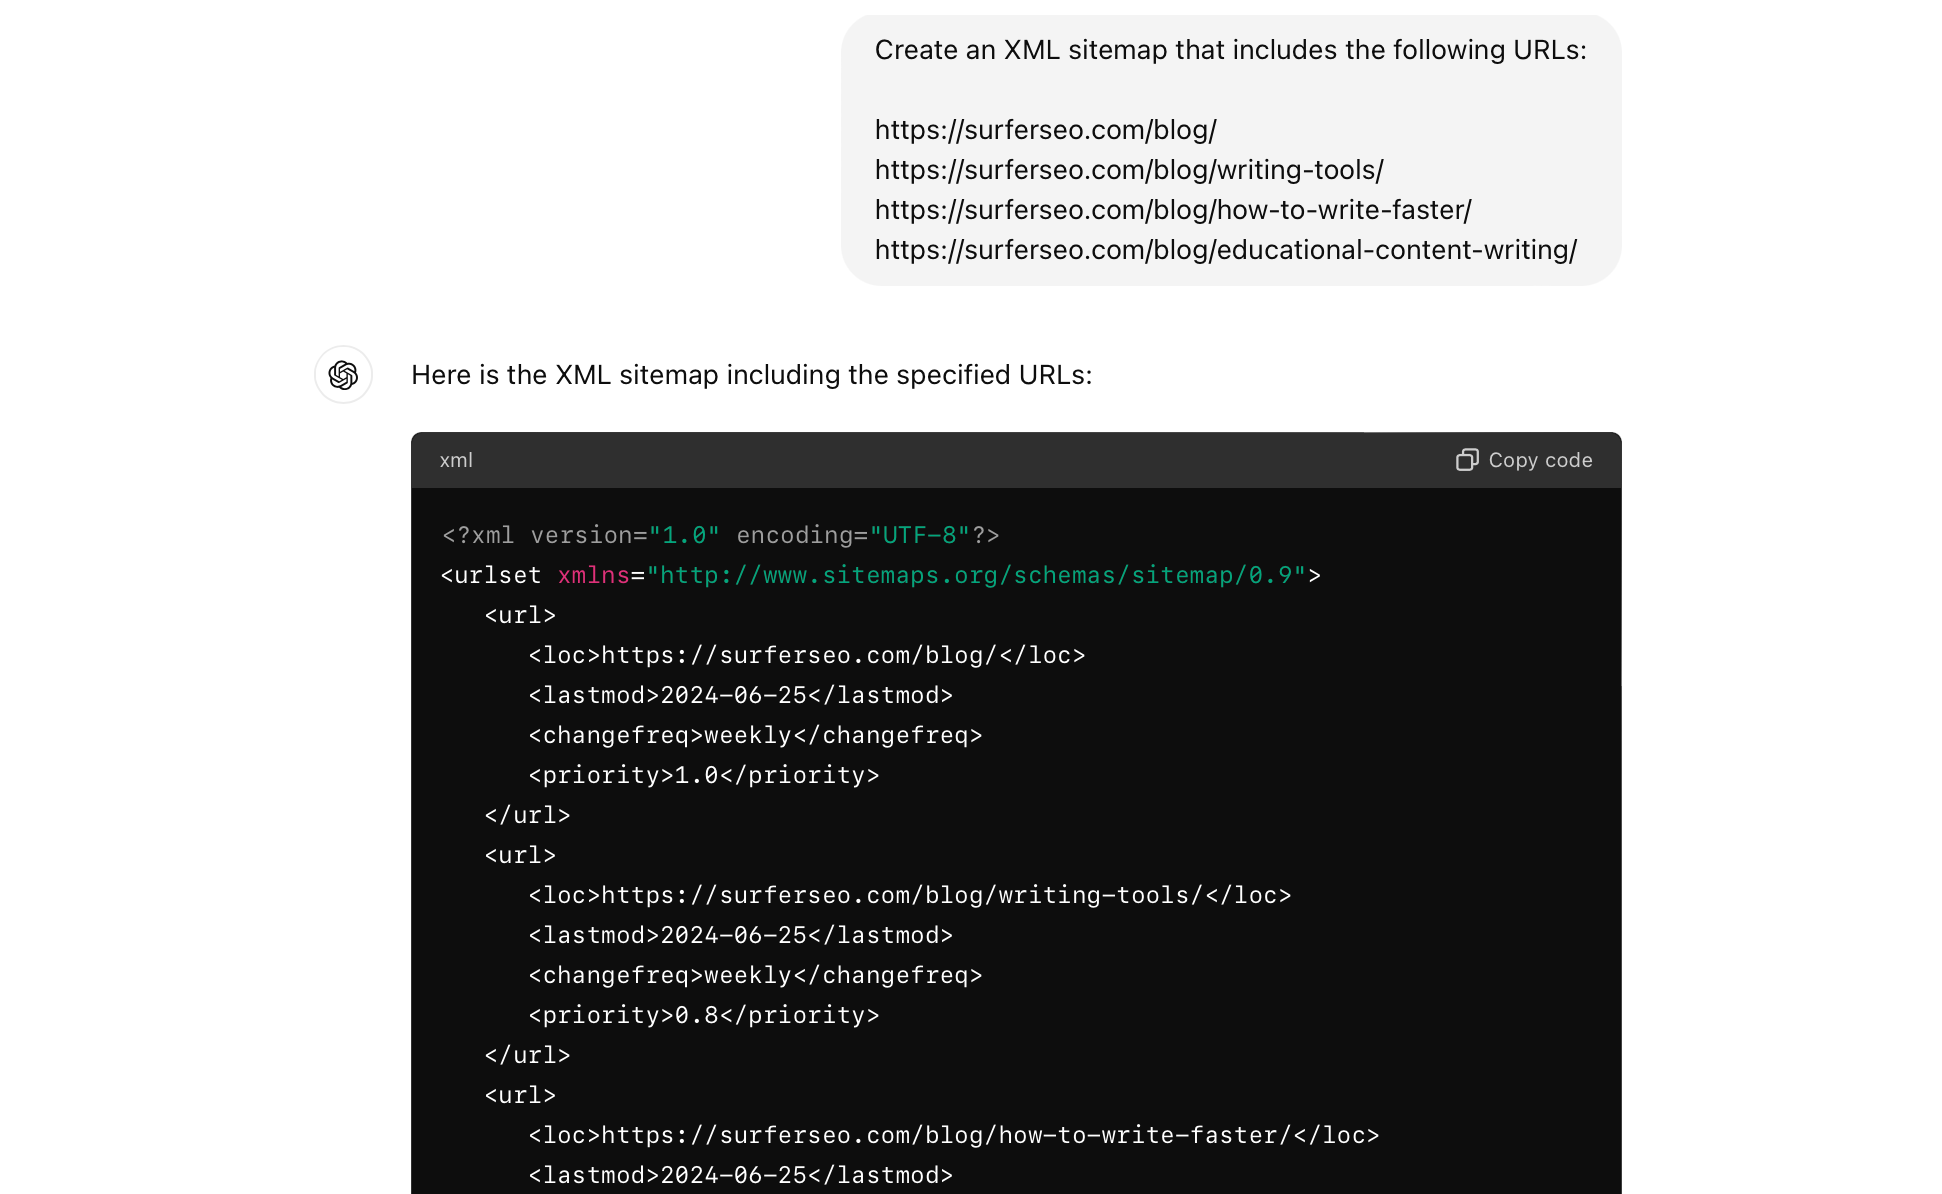Click the priority 0.8 code line
The width and height of the screenshot is (1942, 1194).
[703, 1016]
